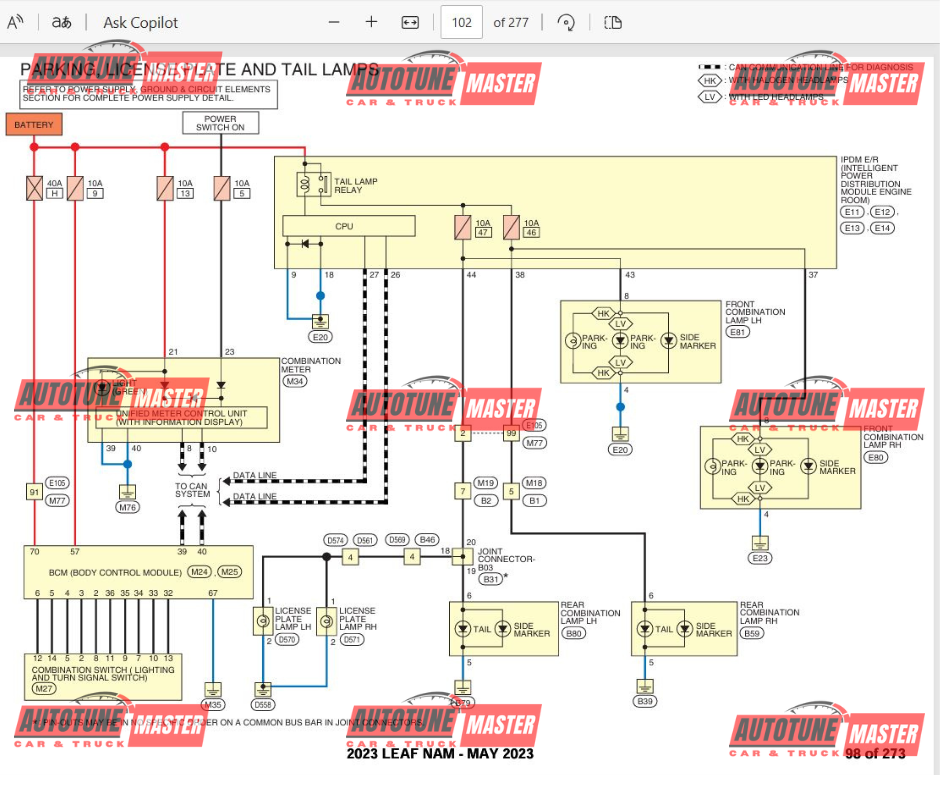Screen dimensions: 940x788
Task: Open Ask Copilot
Action: [x=140, y=21]
